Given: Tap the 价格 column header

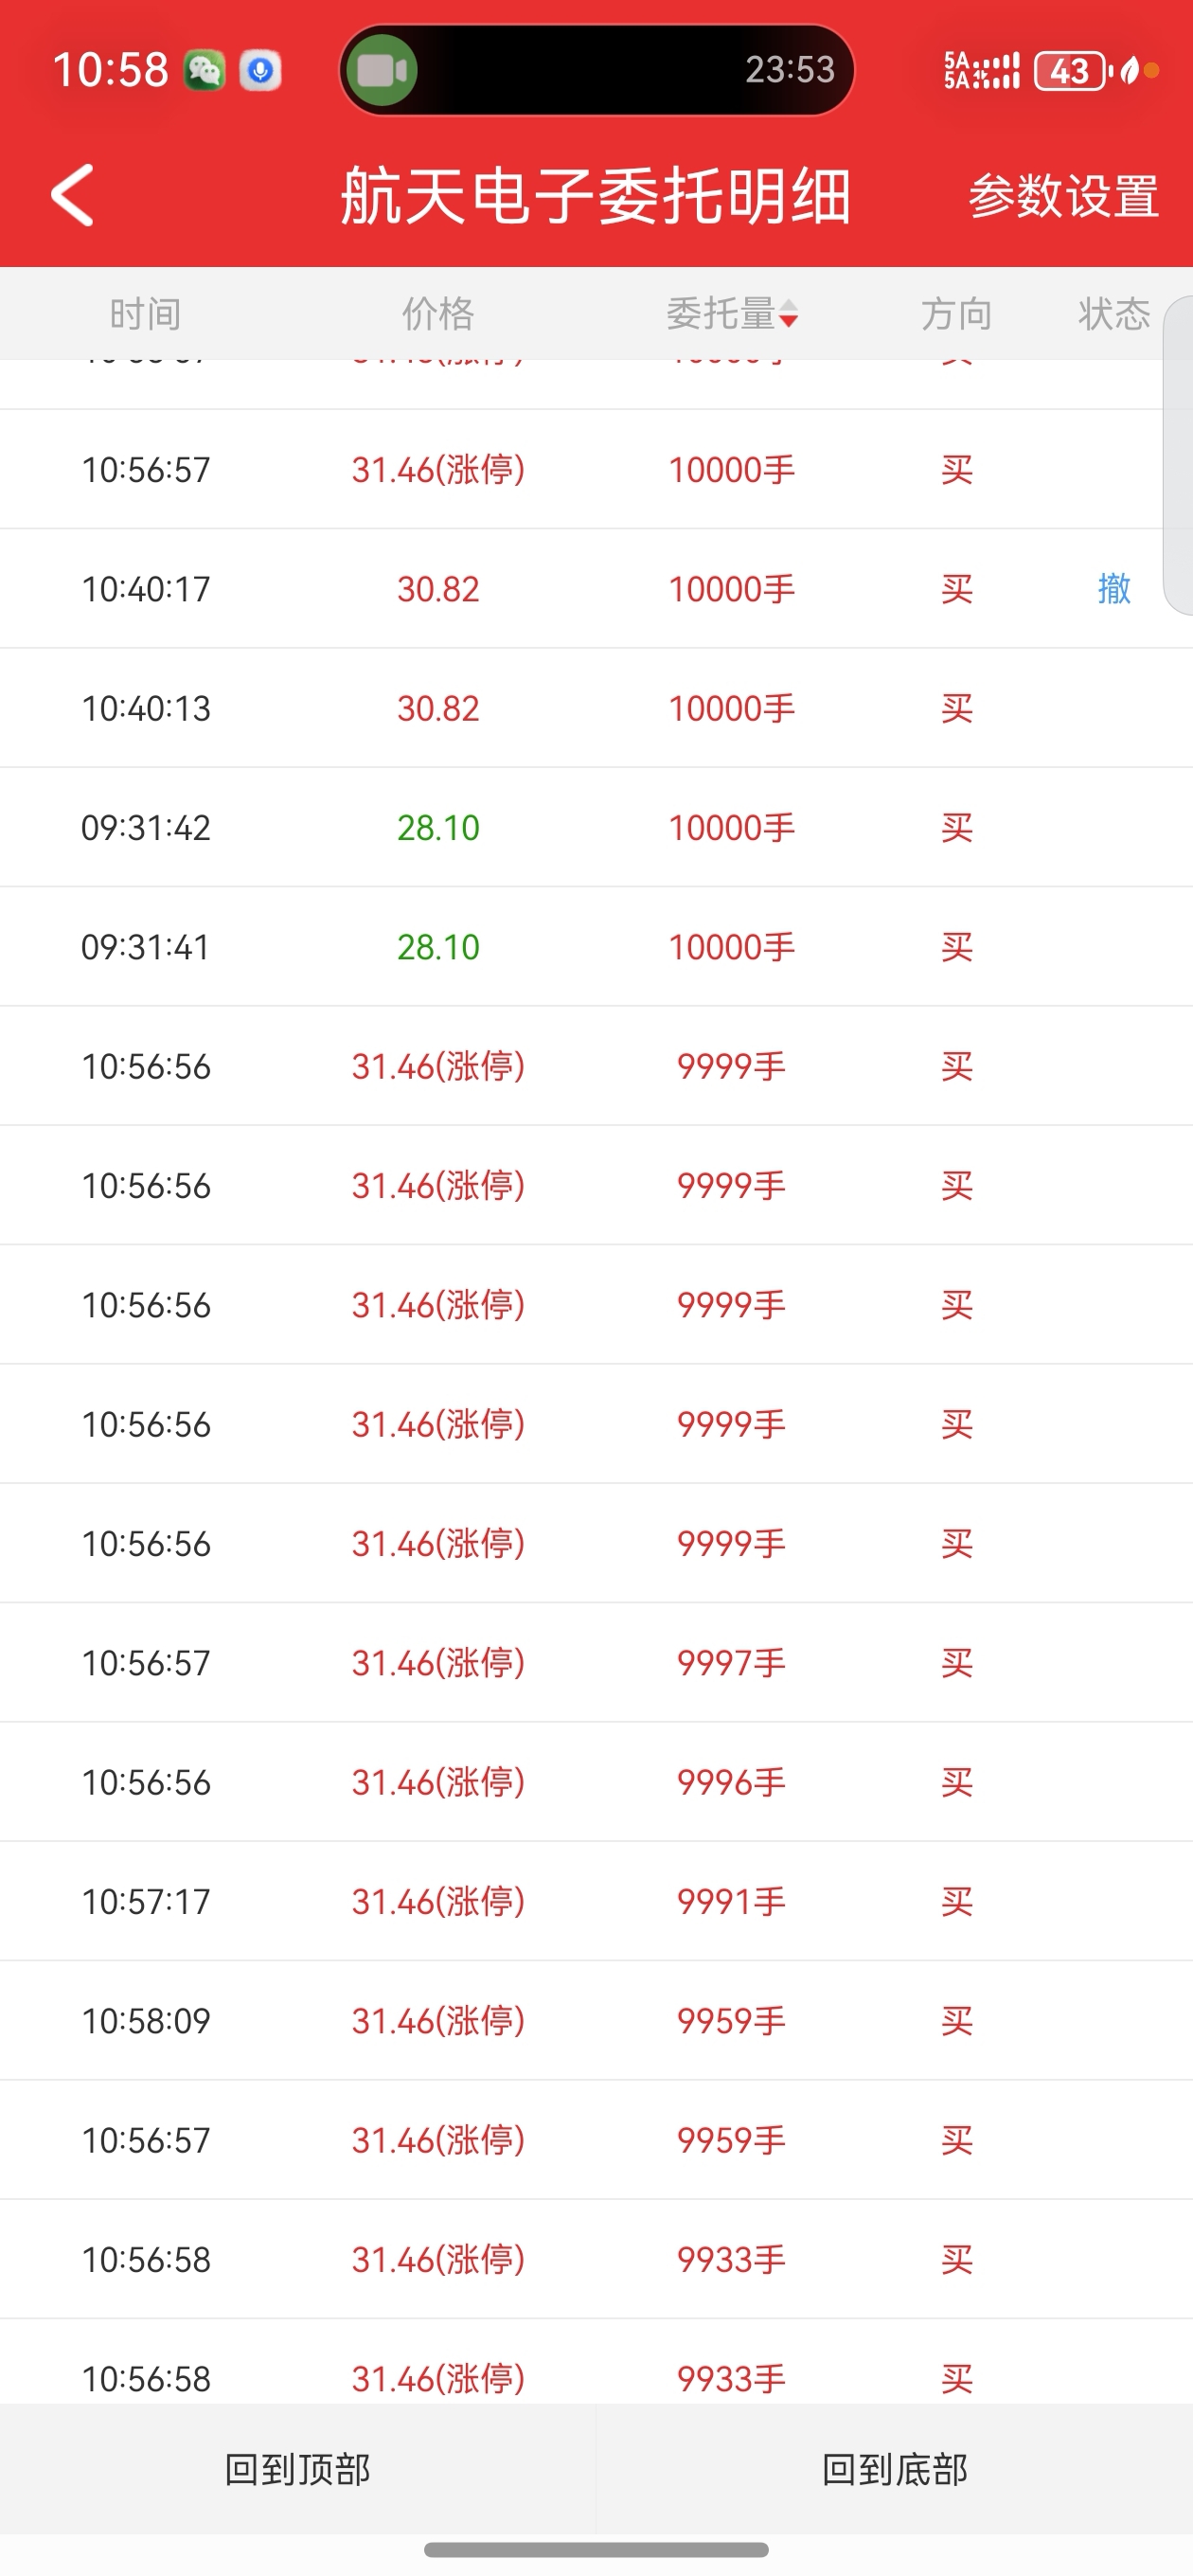Looking at the screenshot, I should (437, 314).
